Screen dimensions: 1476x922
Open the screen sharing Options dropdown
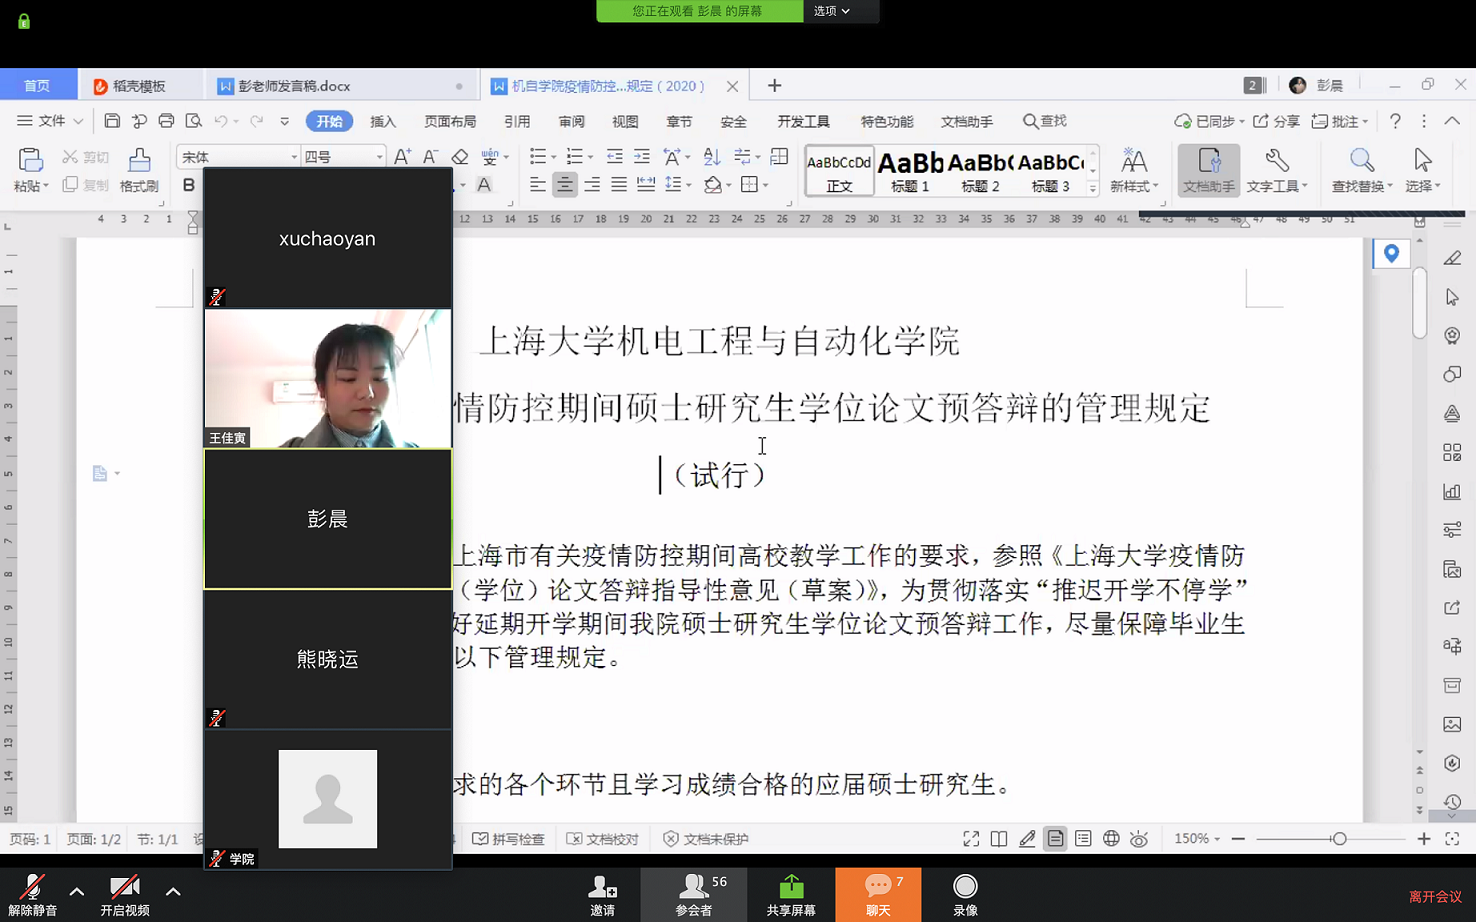click(x=831, y=11)
